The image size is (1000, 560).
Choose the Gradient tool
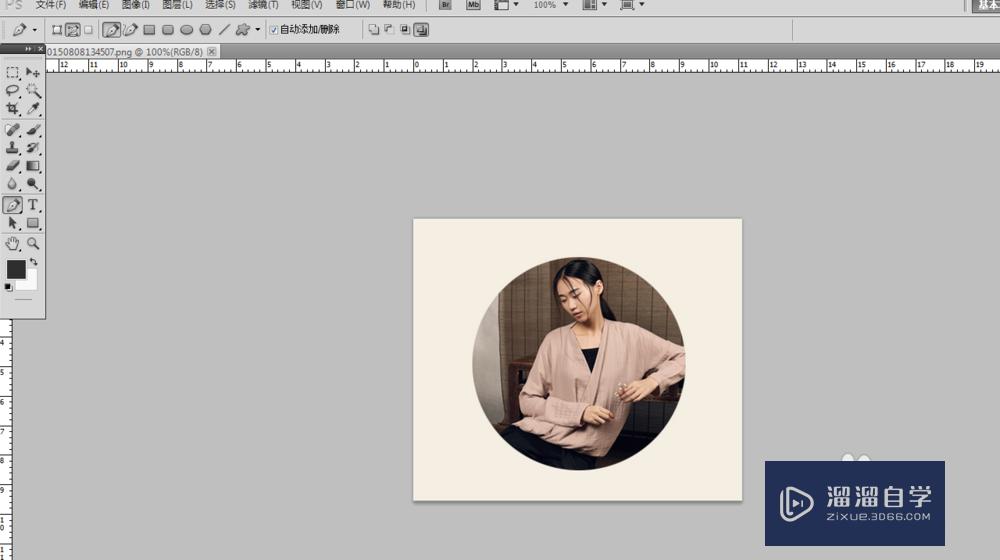pos(33,166)
